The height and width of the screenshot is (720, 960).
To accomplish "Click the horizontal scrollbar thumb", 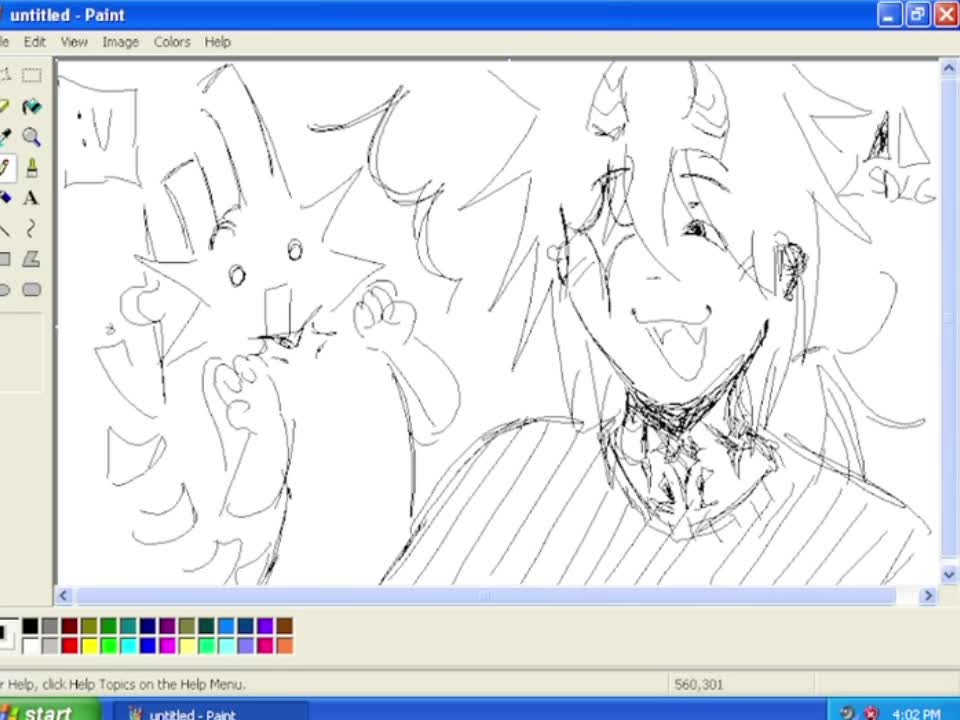I will click(486, 595).
